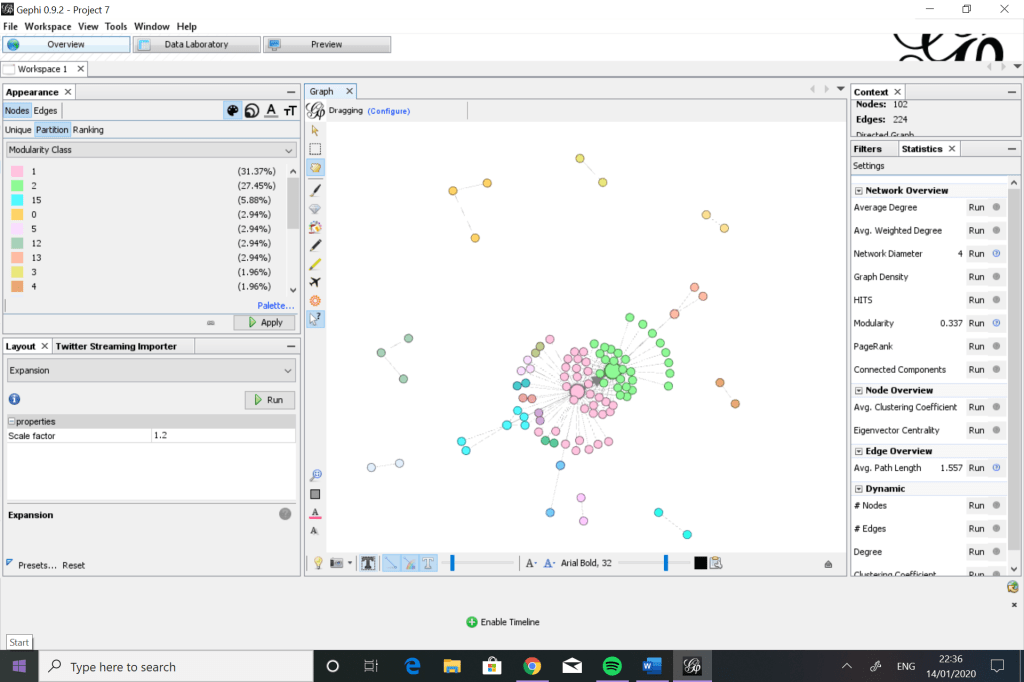1024x682 pixels.
Task: Switch to Edges in Appearance panel
Action: coord(46,111)
